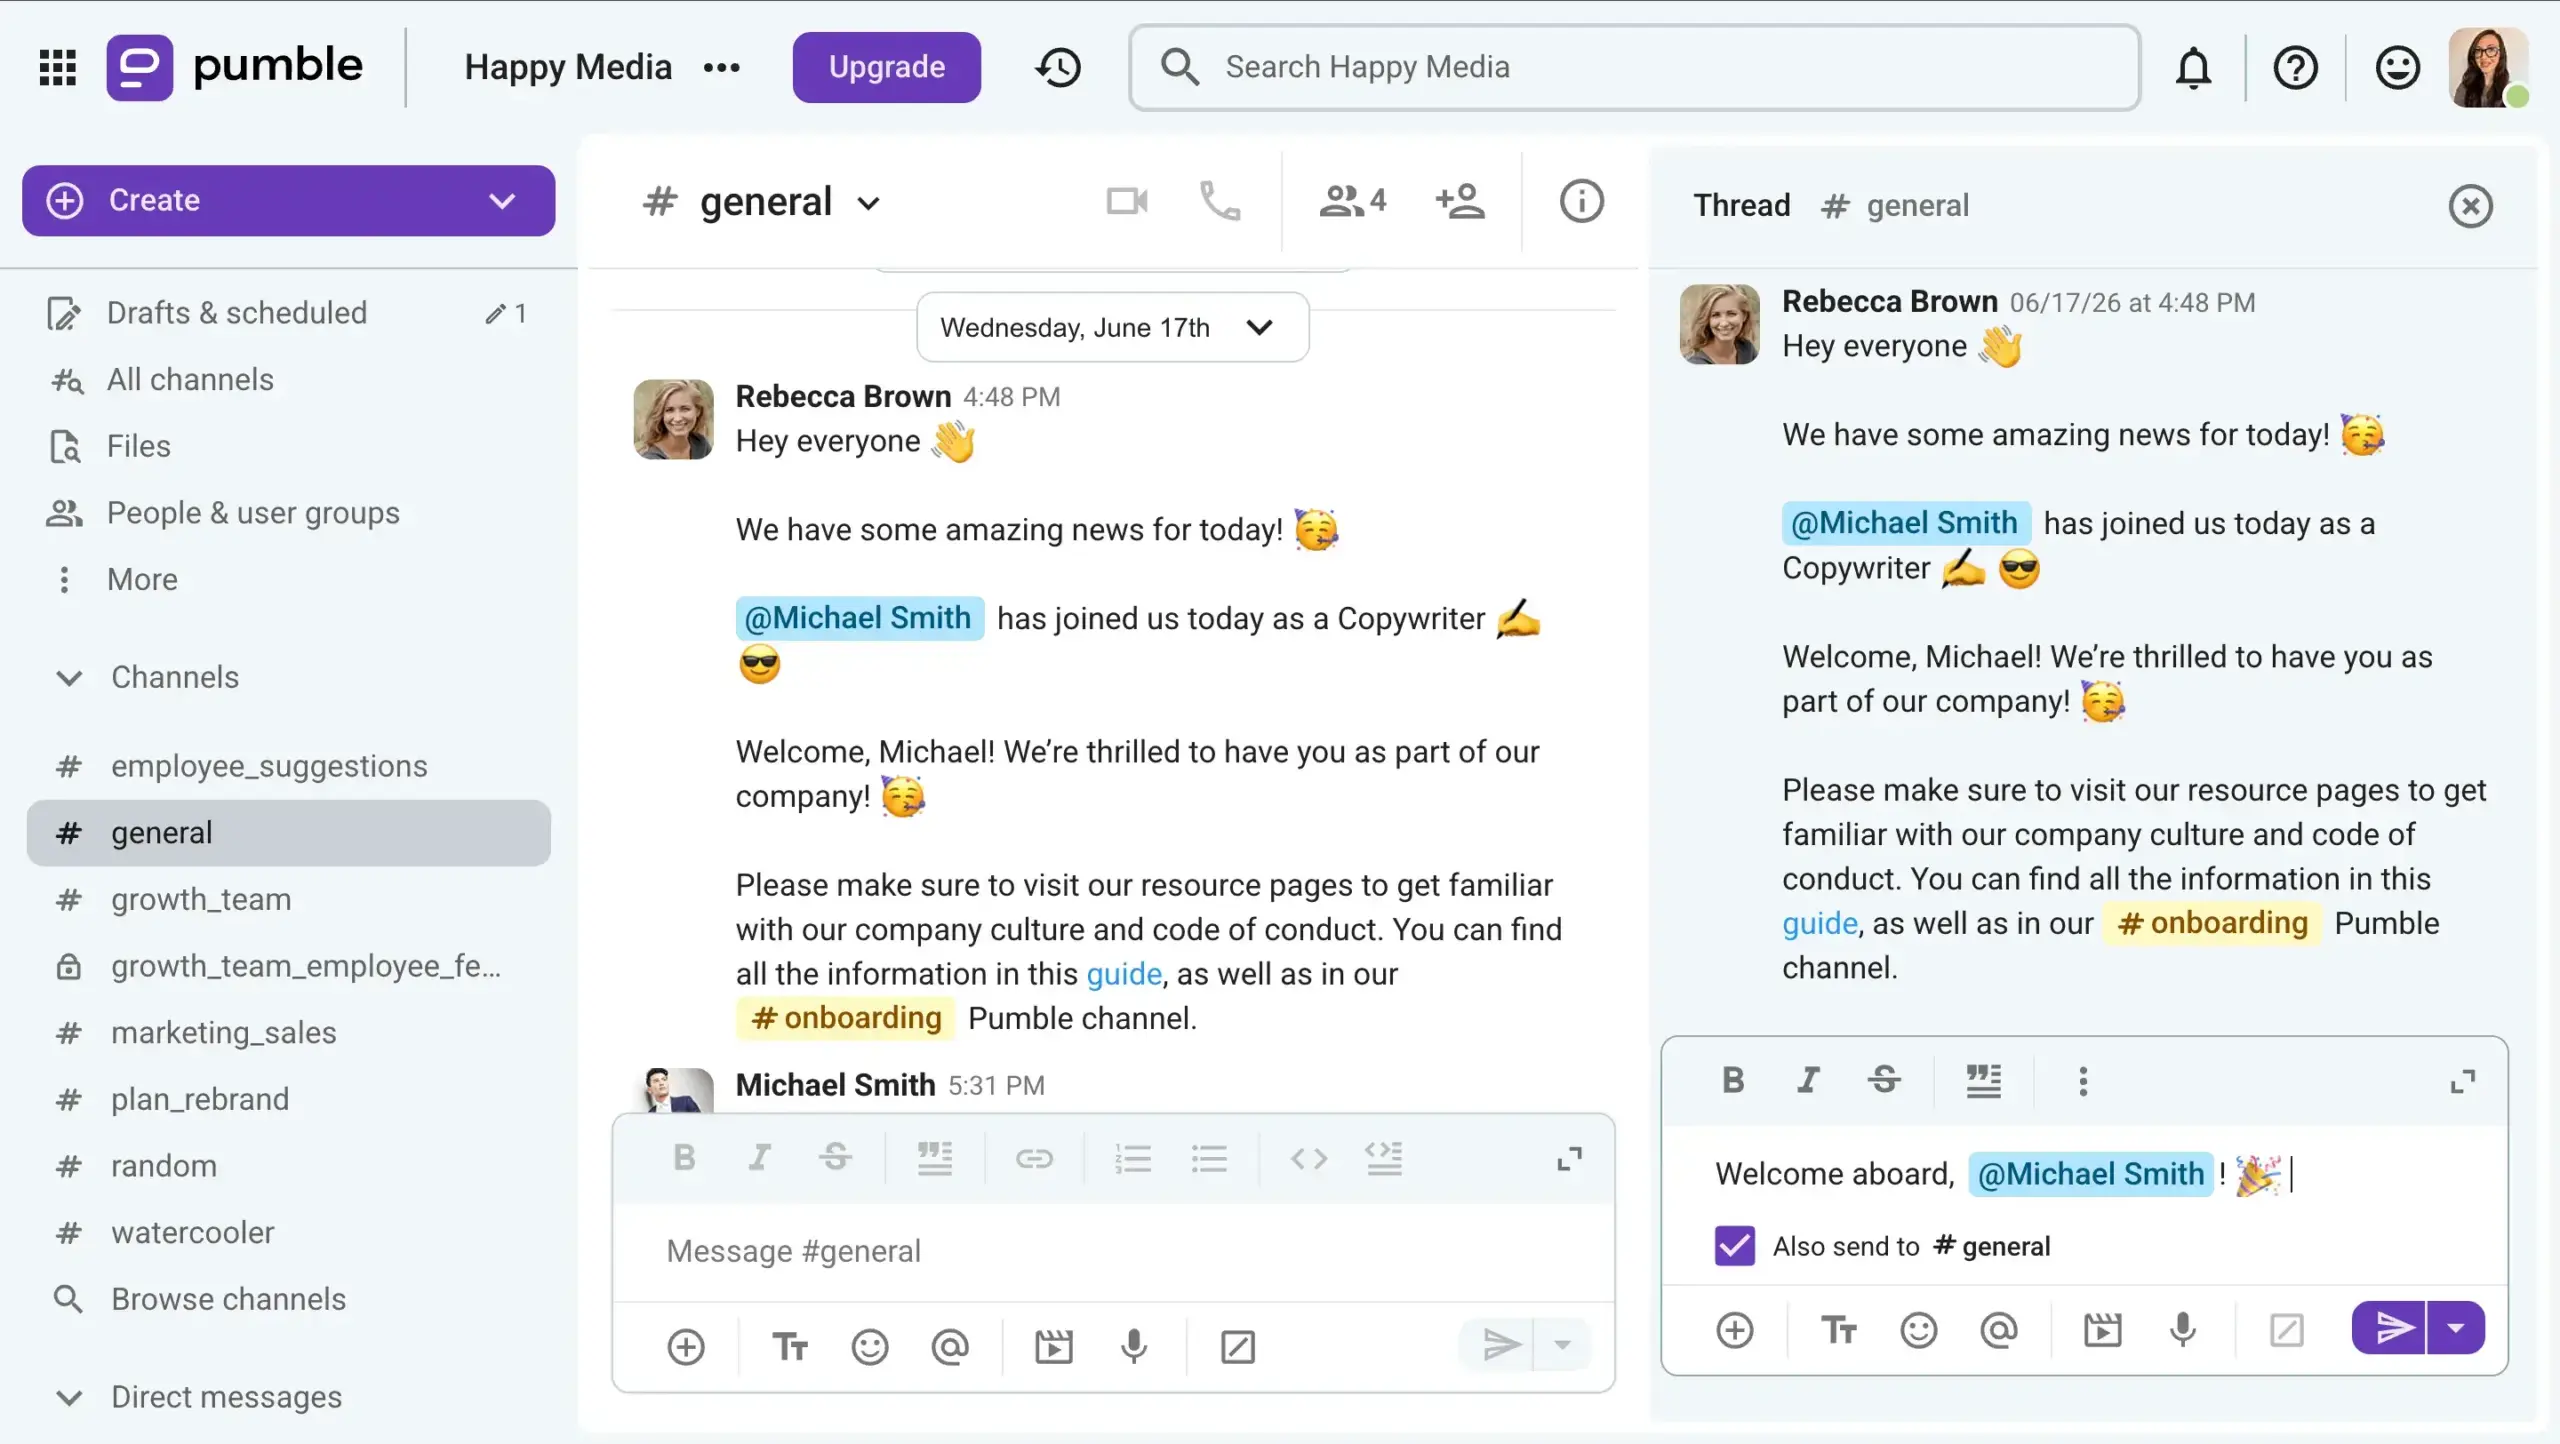Open message history clock icon
This screenshot has width=2560, height=1444.
[1058, 67]
